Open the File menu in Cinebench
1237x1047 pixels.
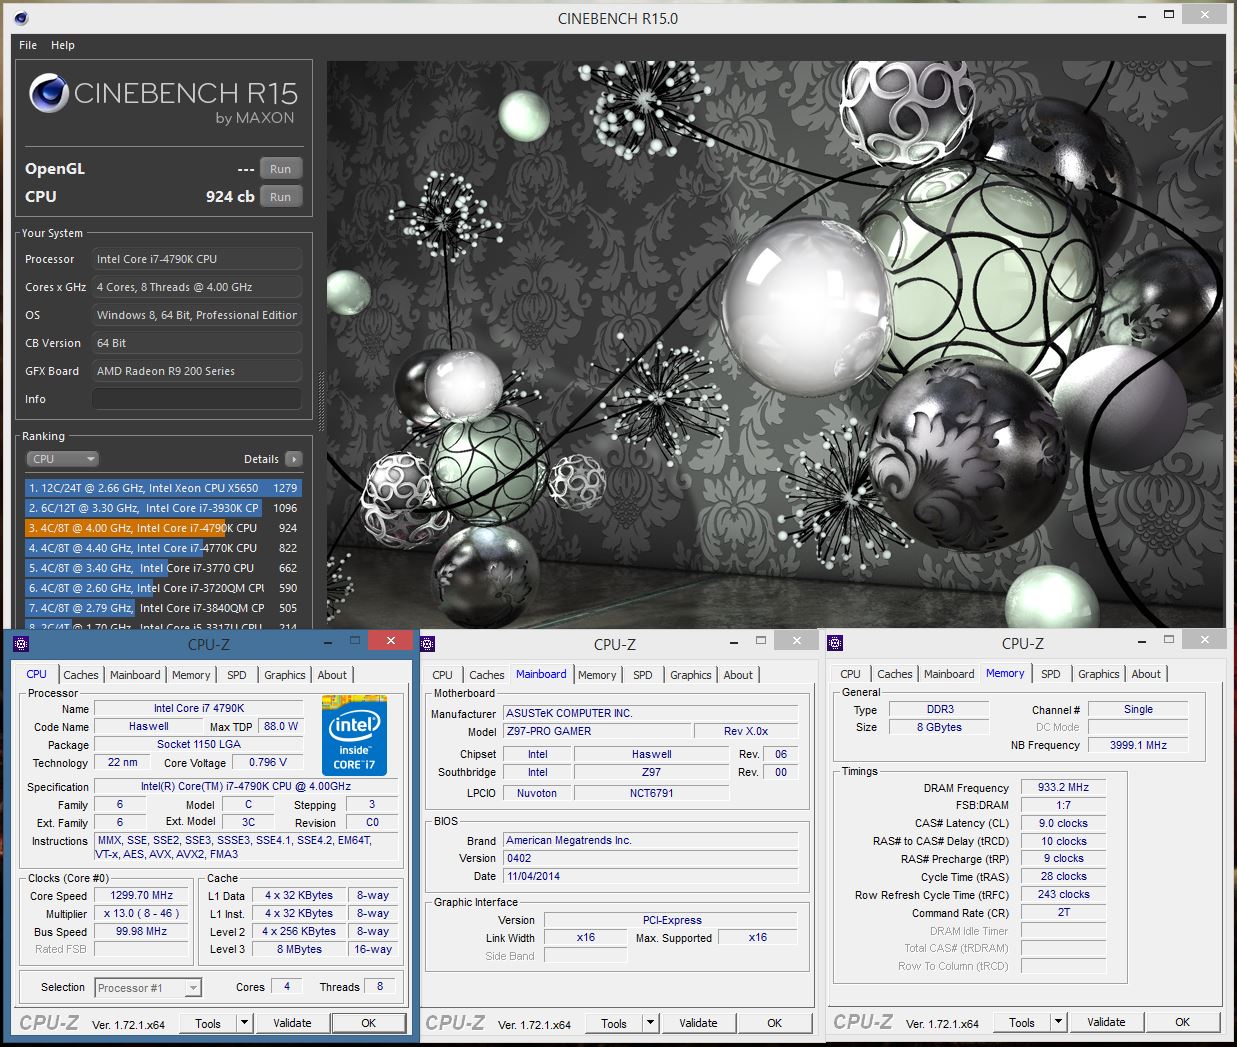pos(28,45)
